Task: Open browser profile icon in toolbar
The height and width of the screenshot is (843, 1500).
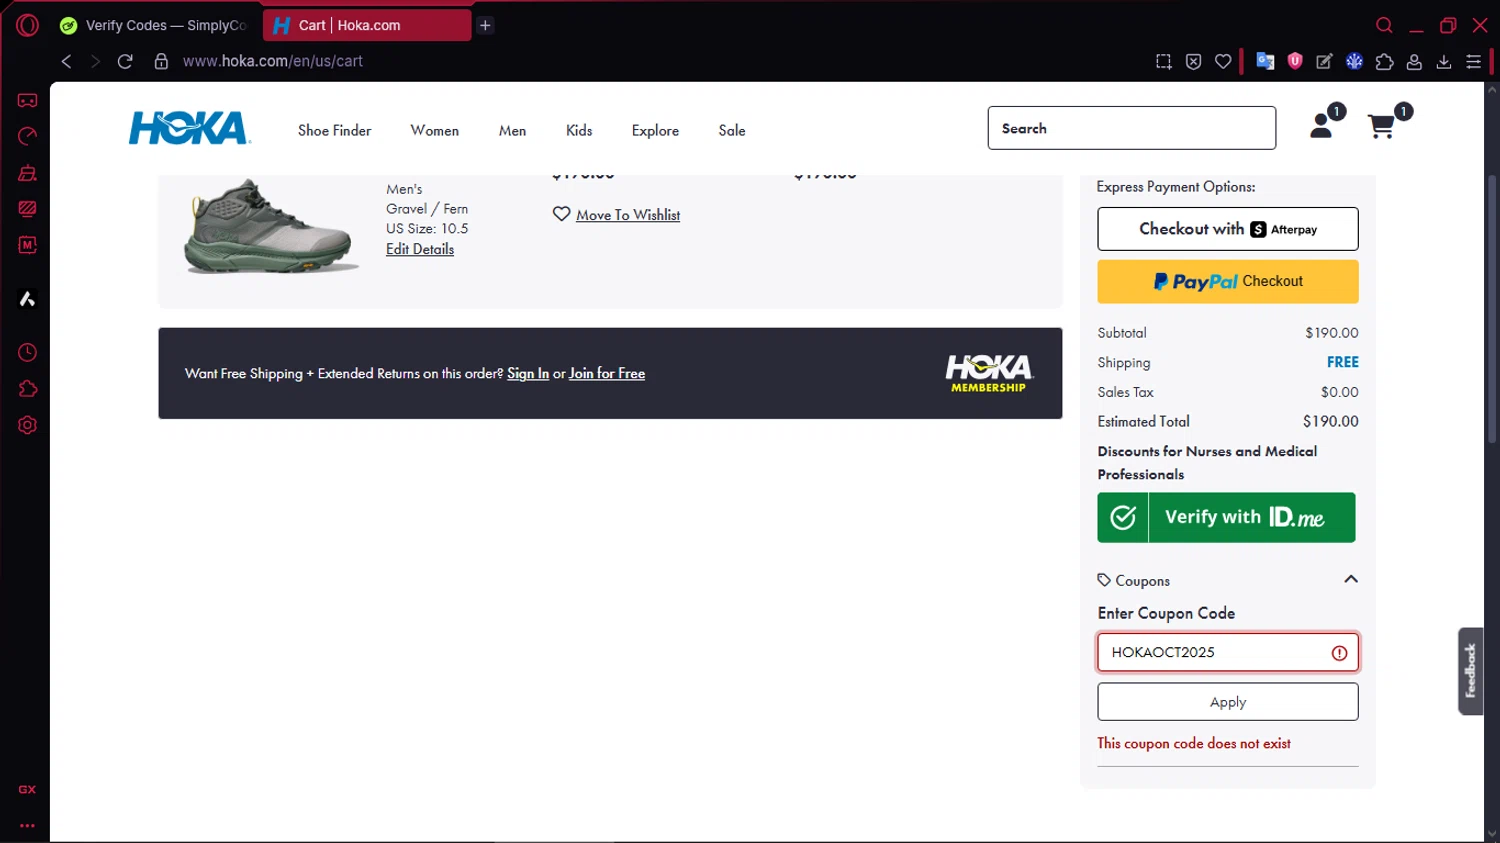Action: 1414,61
